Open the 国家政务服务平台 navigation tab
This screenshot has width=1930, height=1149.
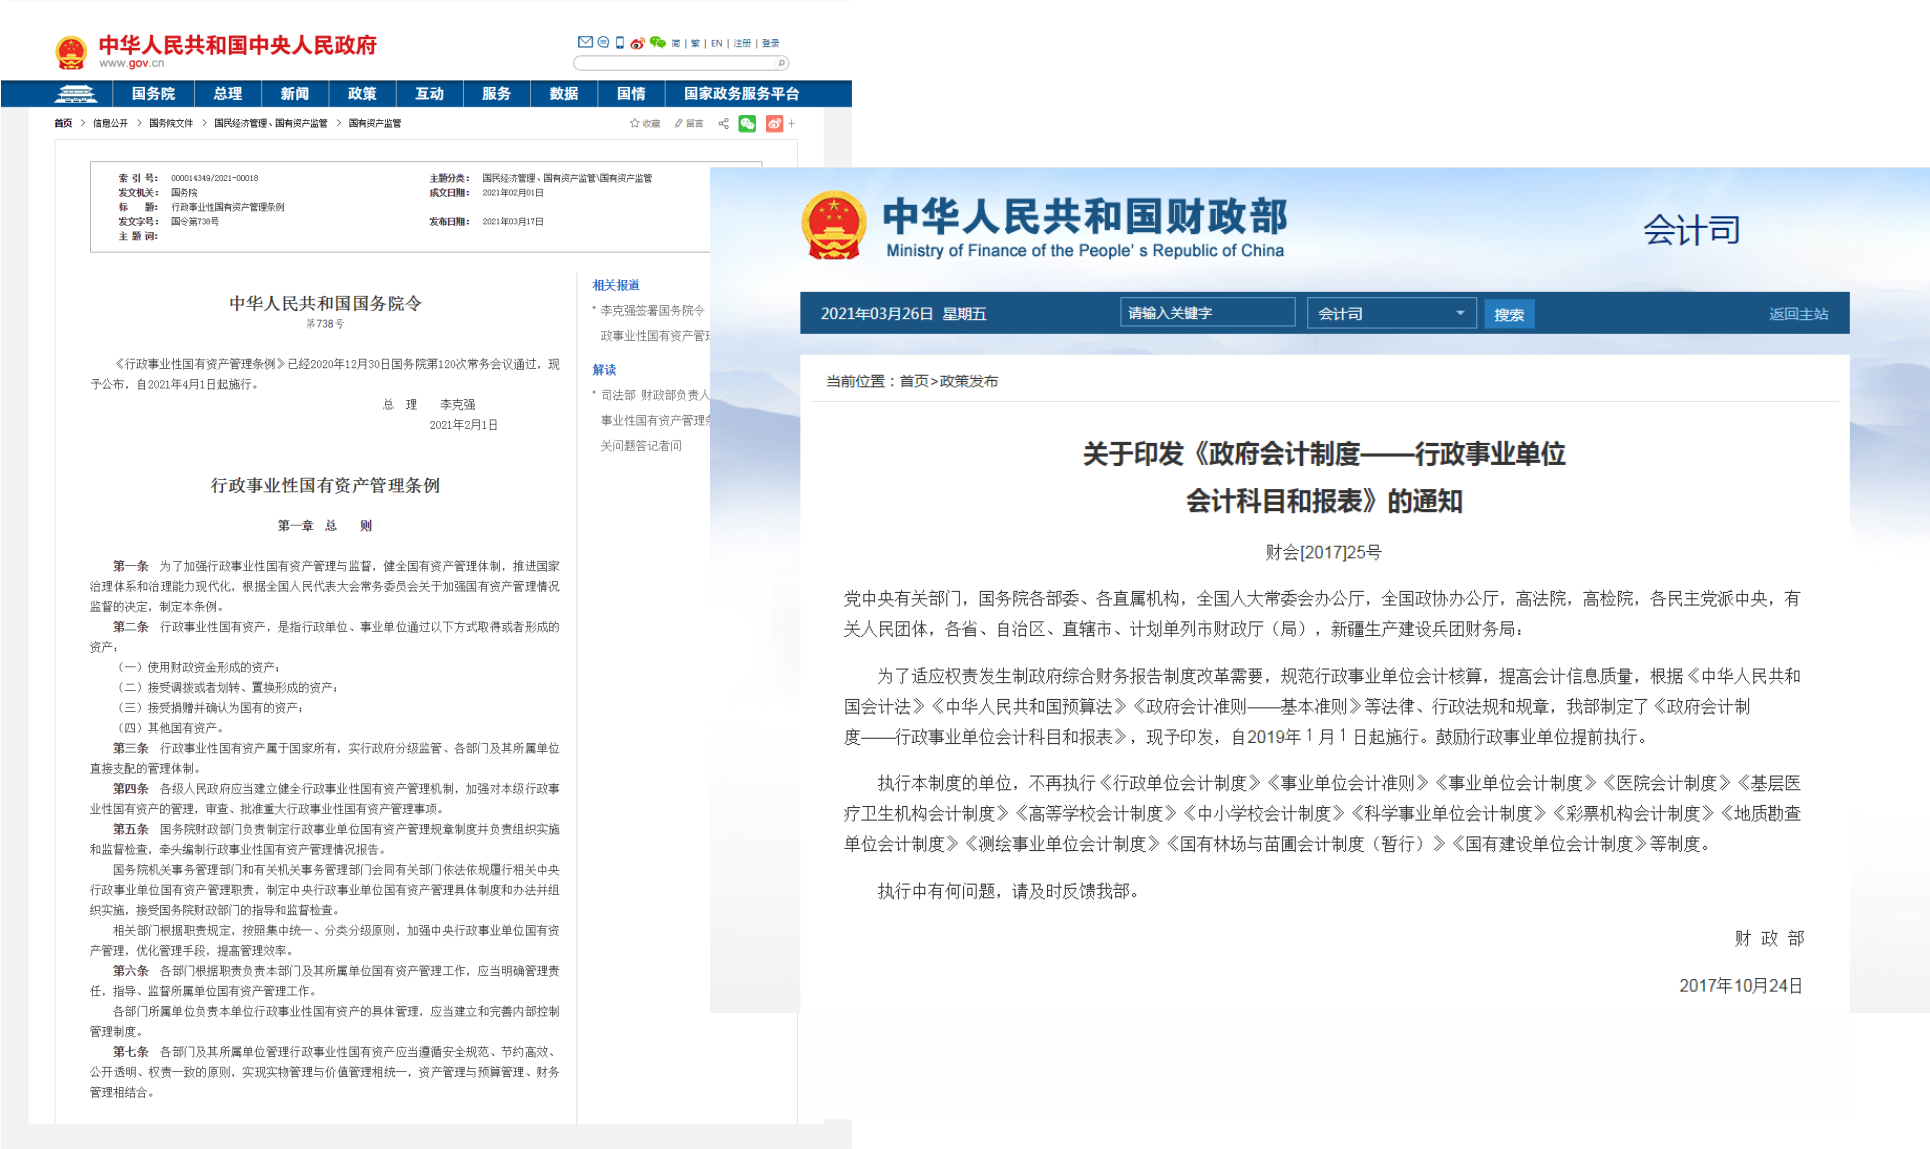click(x=741, y=94)
